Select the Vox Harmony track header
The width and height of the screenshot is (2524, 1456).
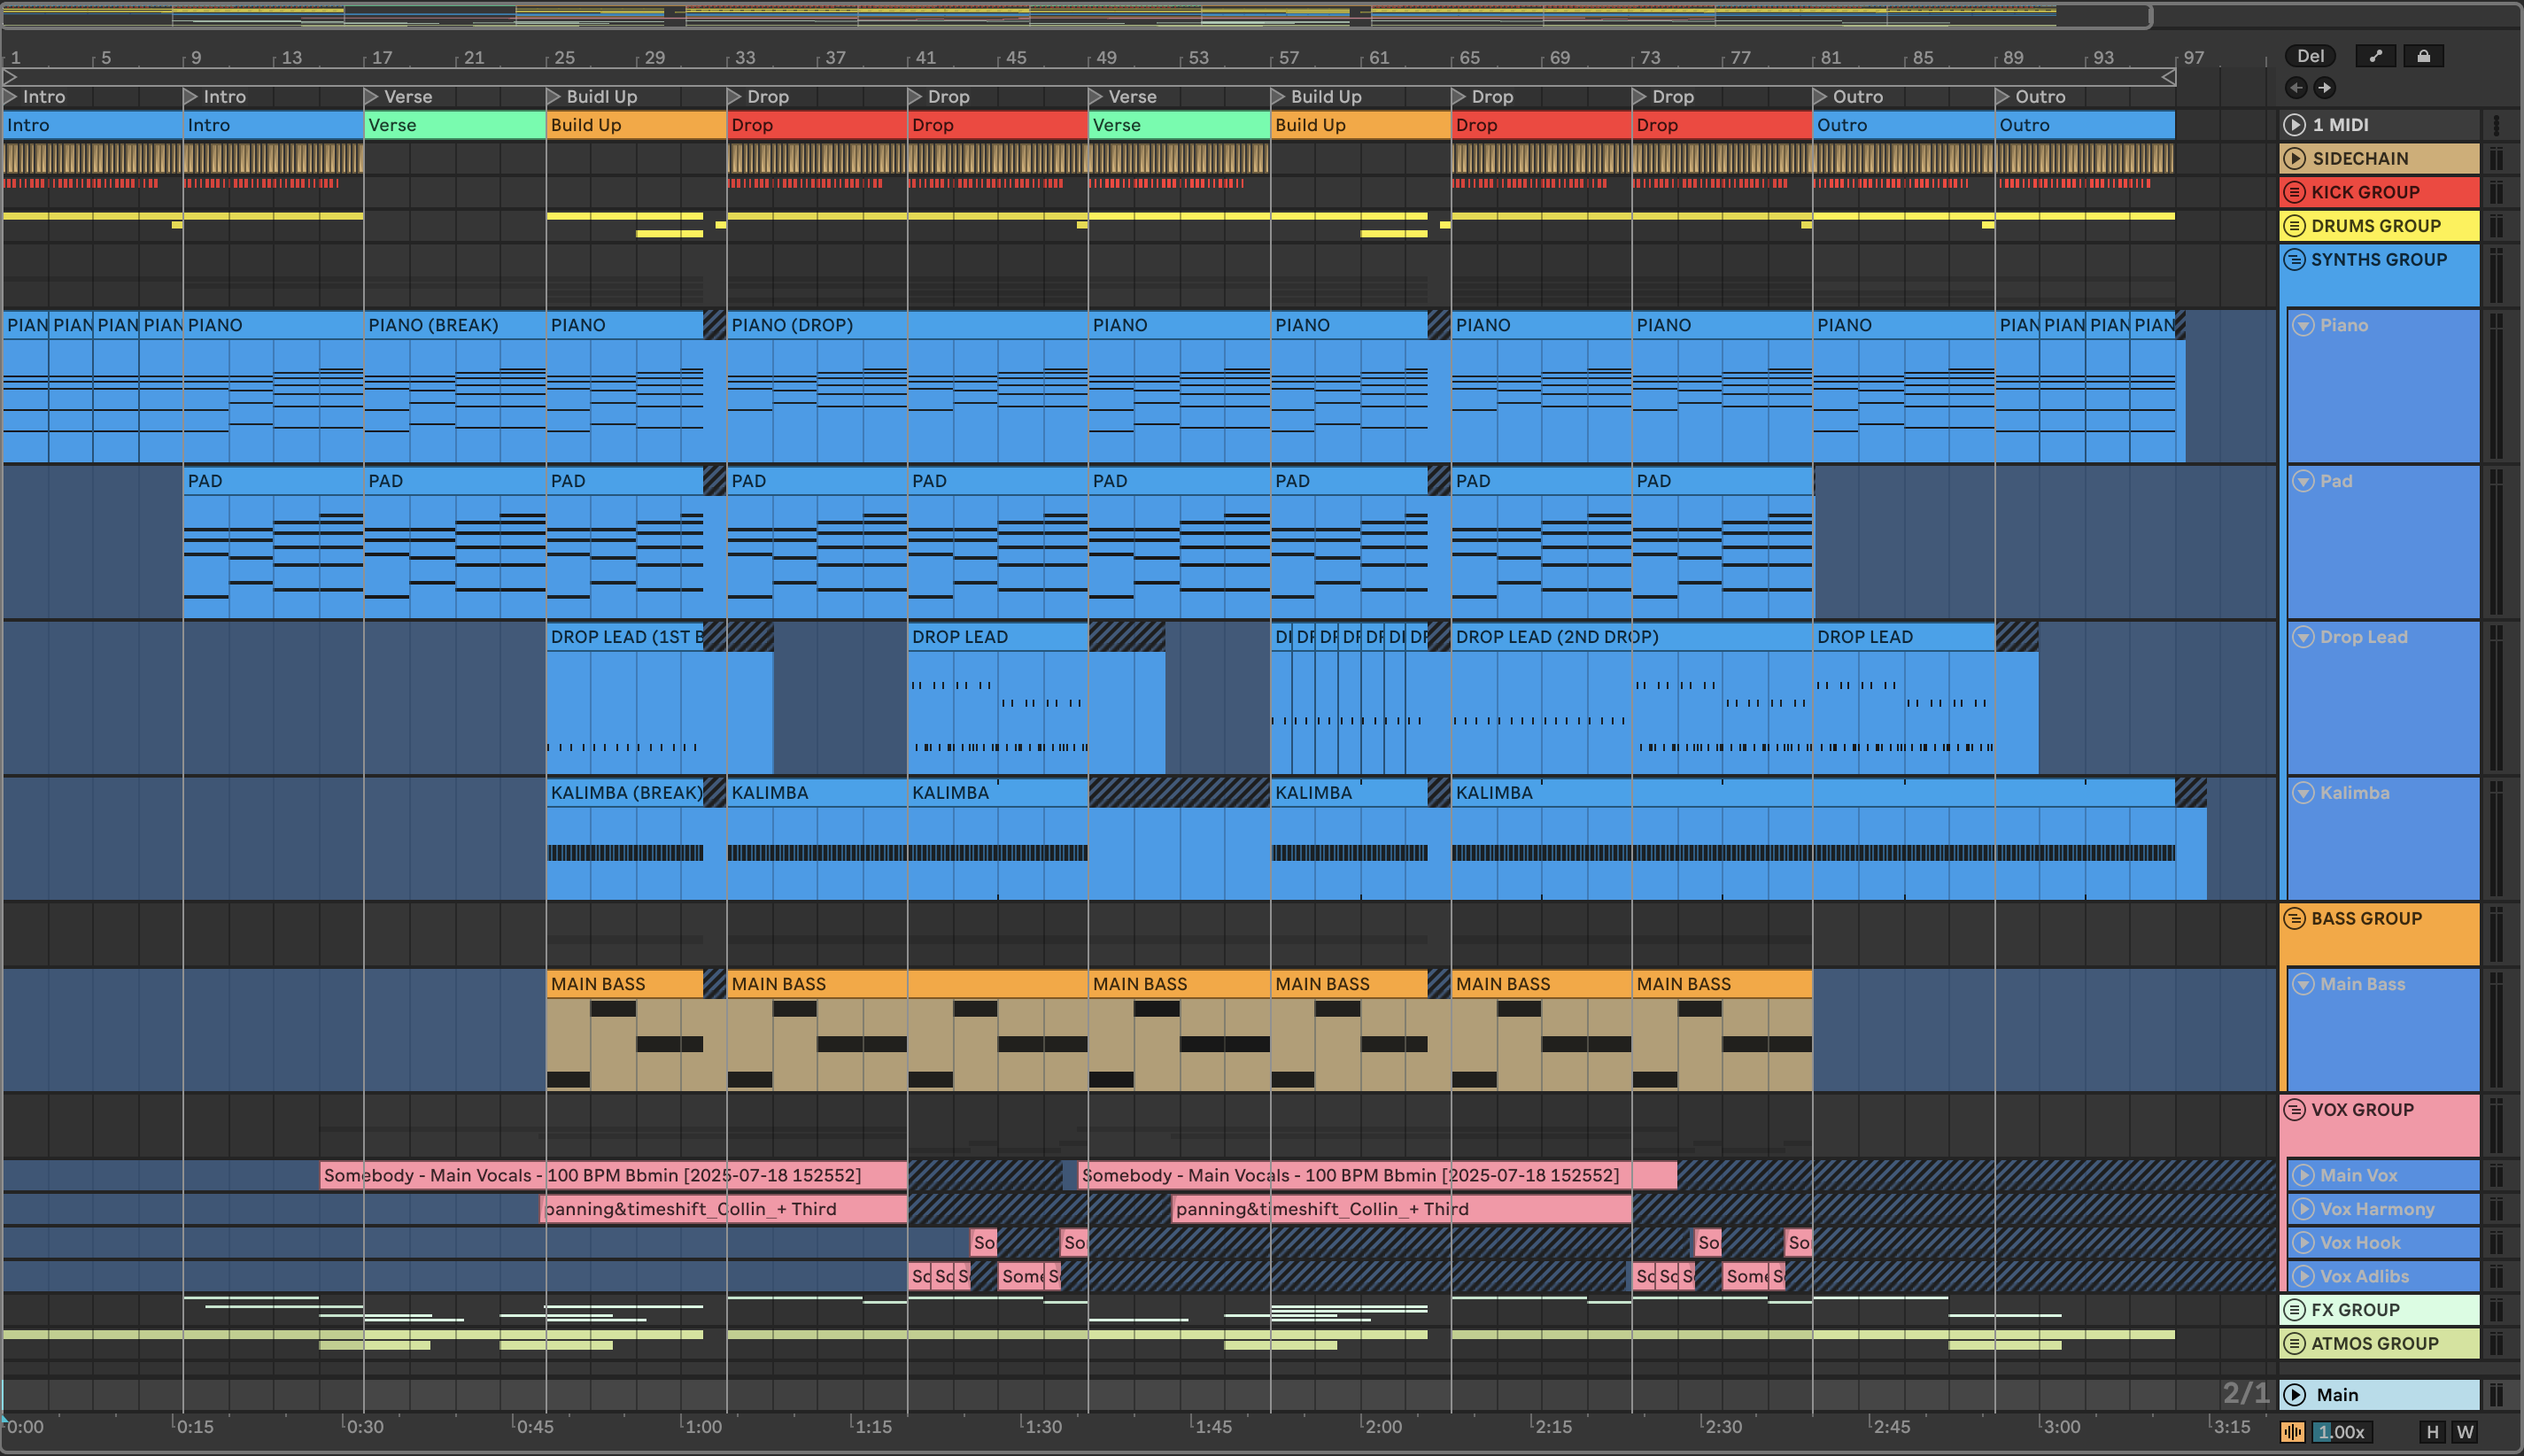(x=2376, y=1209)
